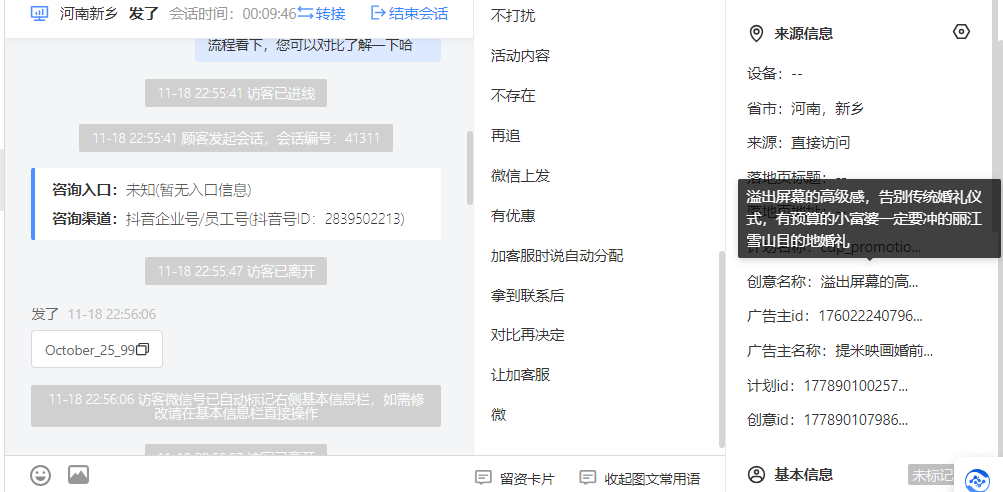
Task: Click the 会话编号：41311 system message
Action: click(x=236, y=138)
